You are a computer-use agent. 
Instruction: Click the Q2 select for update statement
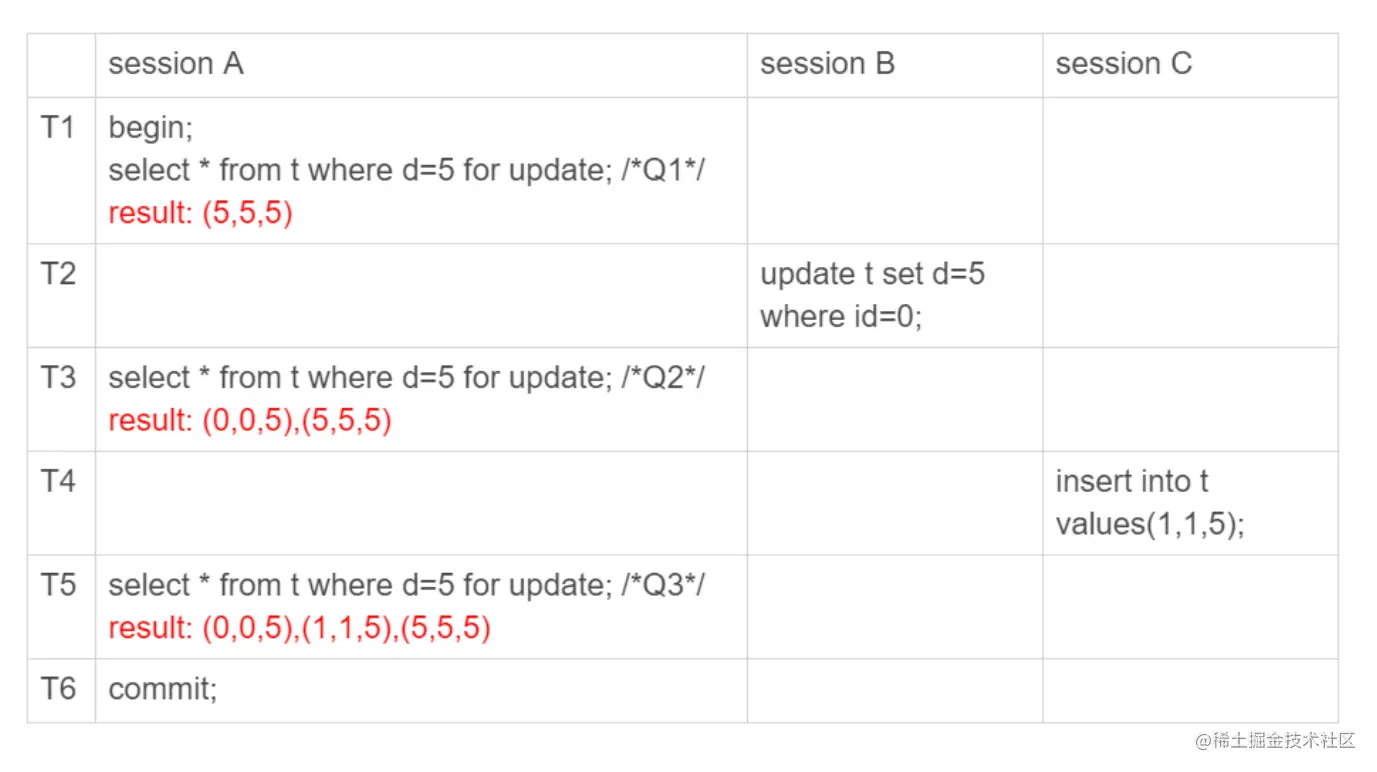coord(406,378)
